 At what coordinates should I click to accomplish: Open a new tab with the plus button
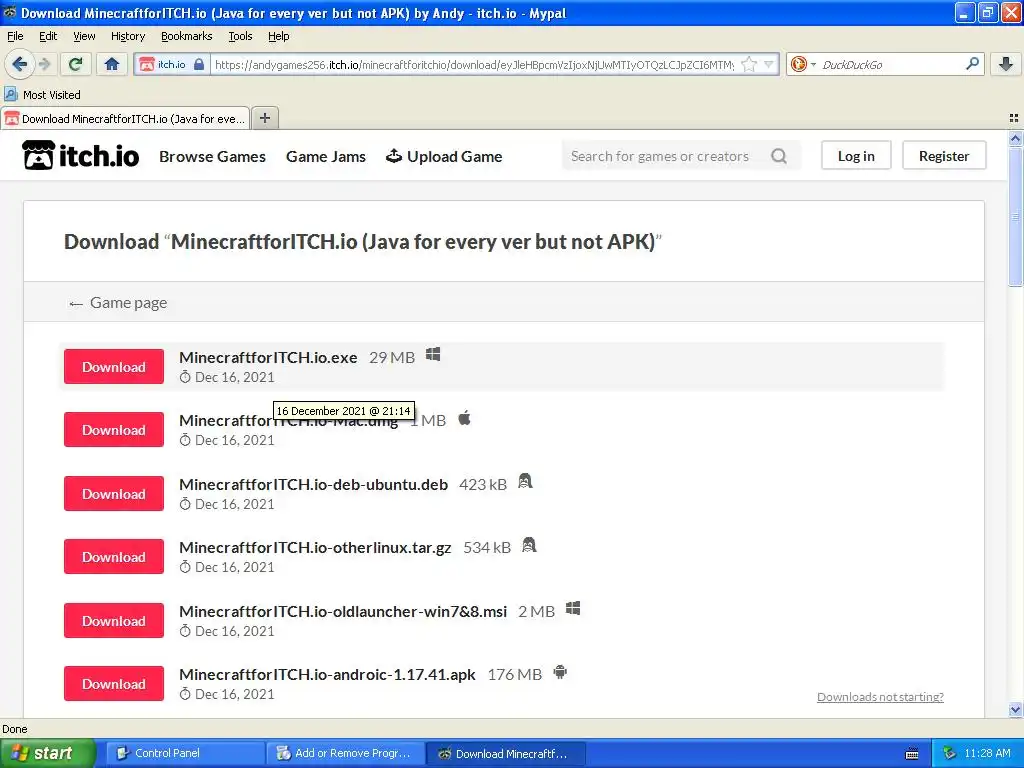point(264,118)
